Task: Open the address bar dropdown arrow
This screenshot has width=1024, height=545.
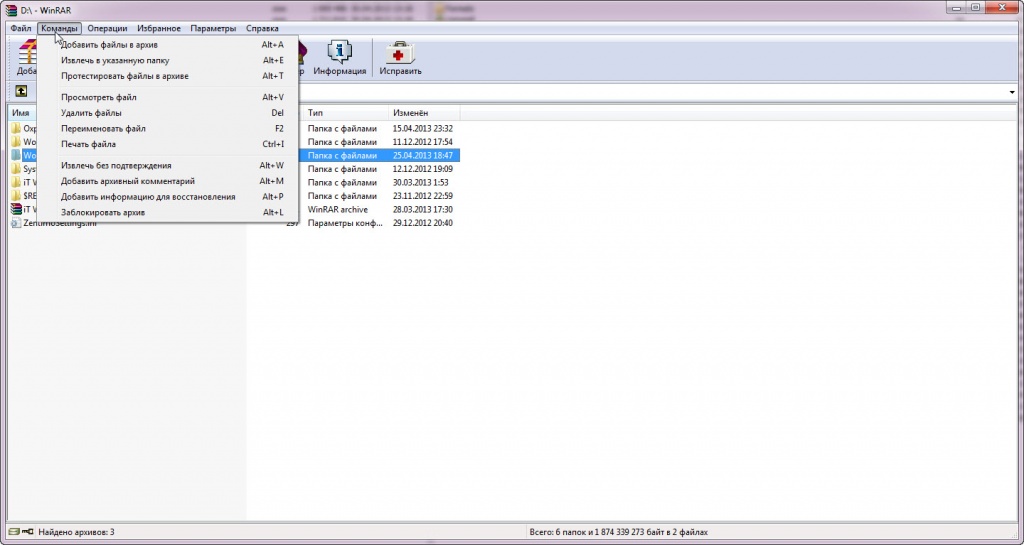Action: [1012, 92]
